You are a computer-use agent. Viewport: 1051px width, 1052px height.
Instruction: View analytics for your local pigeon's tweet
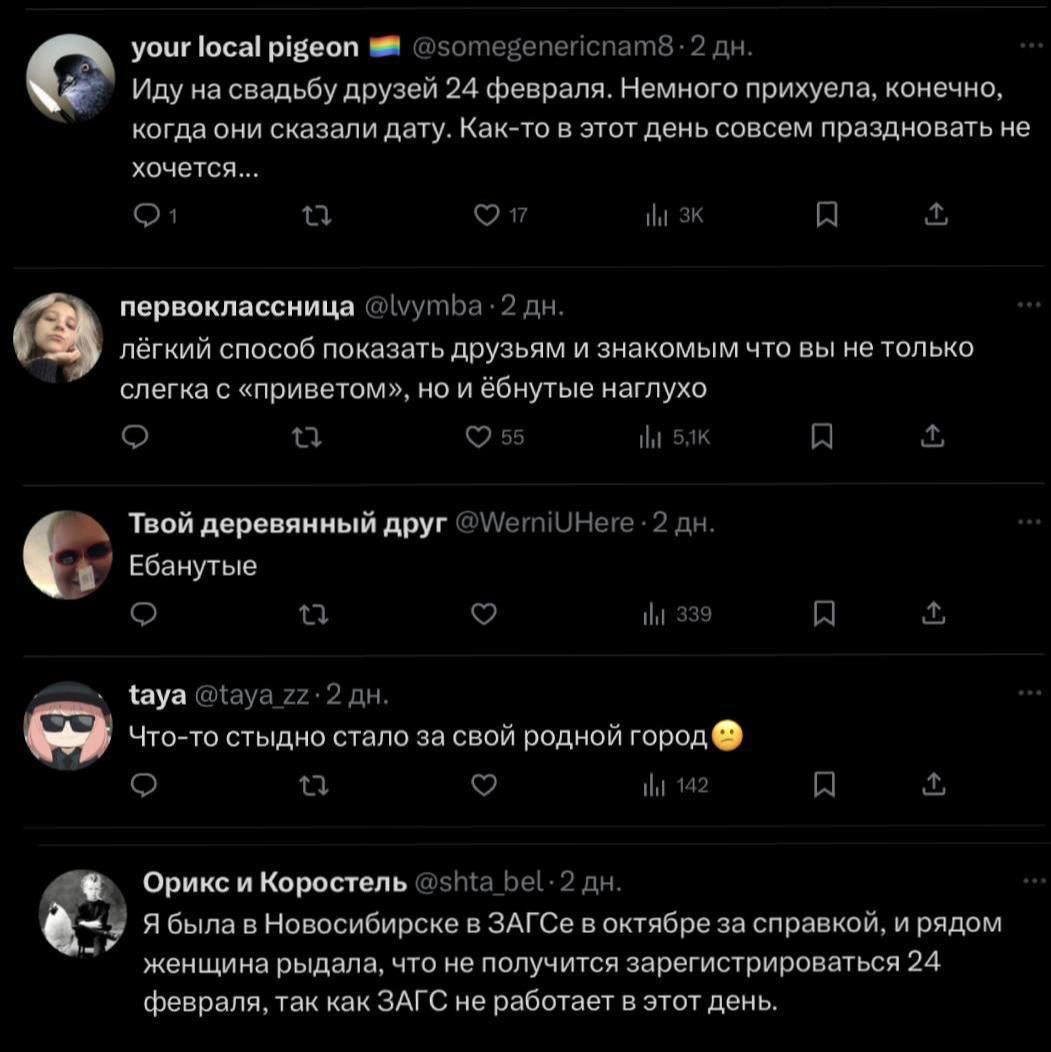pos(660,214)
